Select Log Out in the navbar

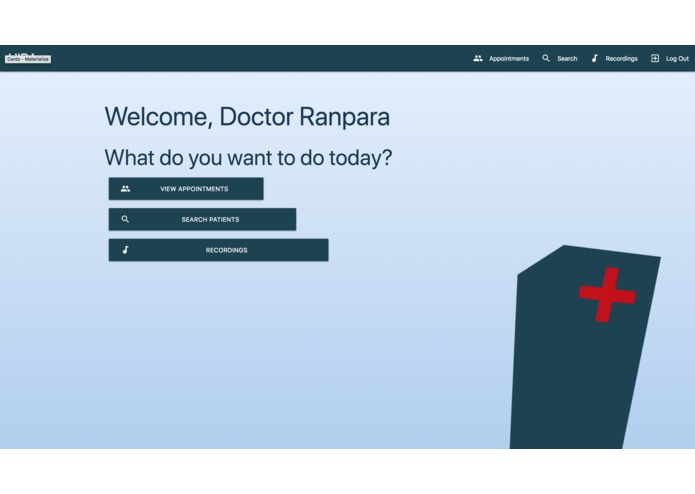point(677,58)
